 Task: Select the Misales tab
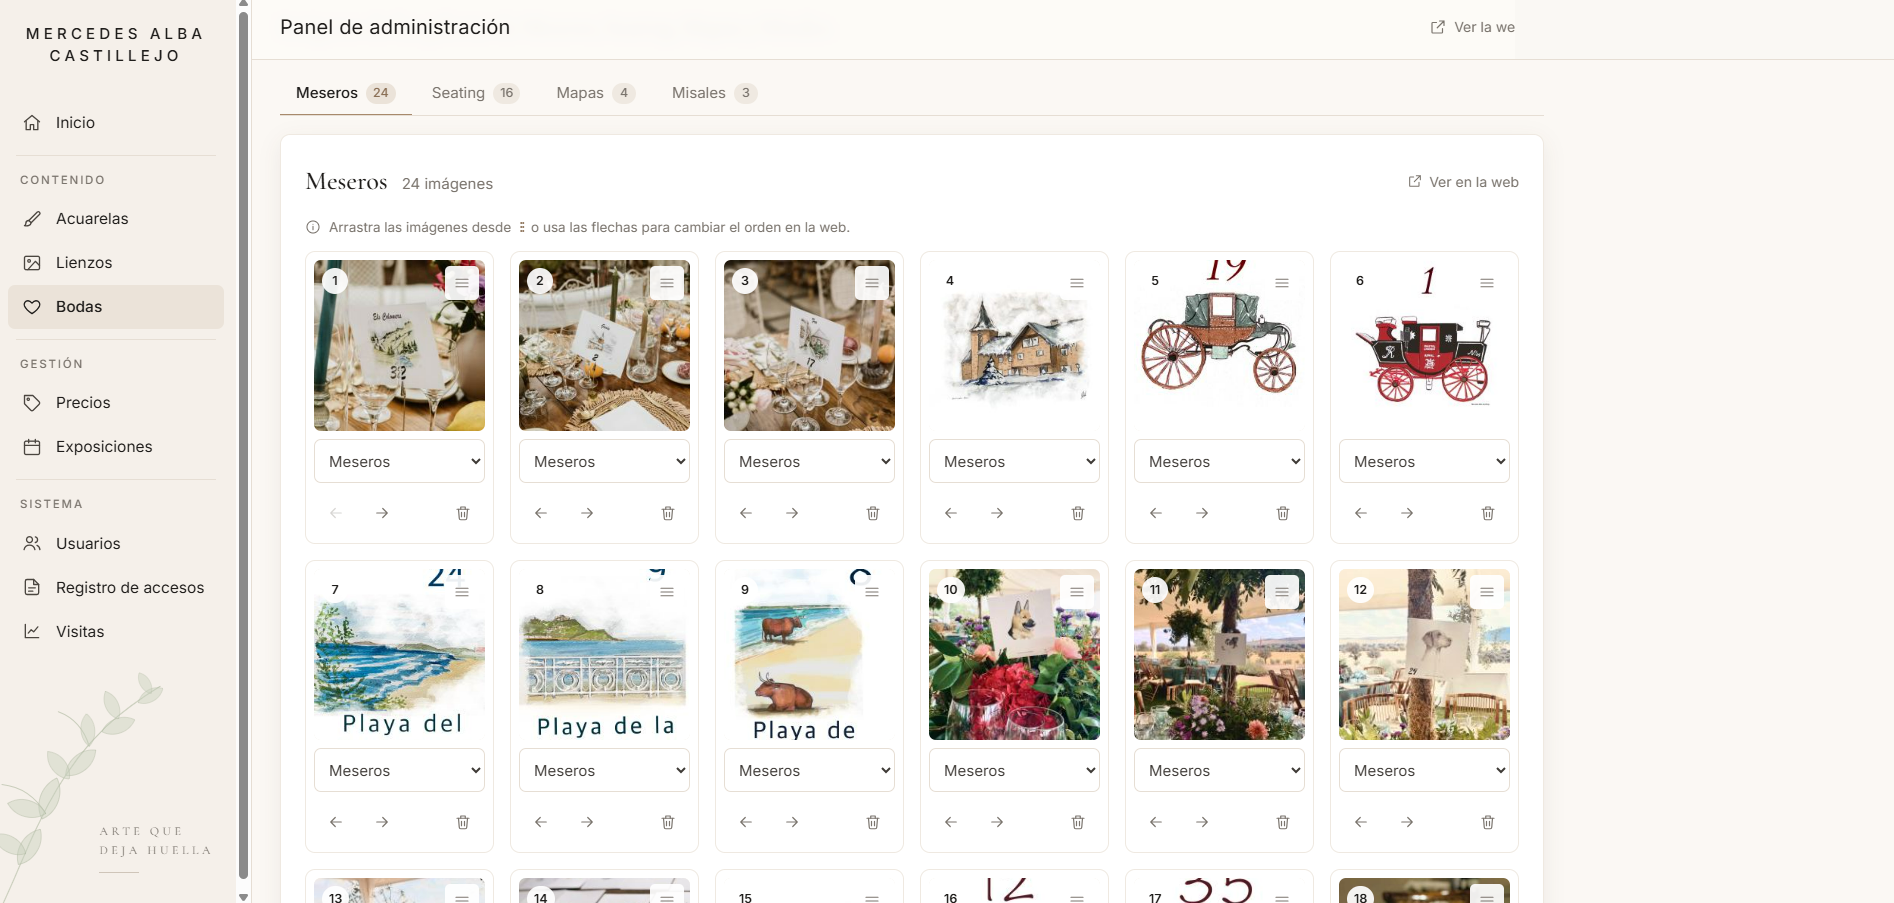click(714, 93)
